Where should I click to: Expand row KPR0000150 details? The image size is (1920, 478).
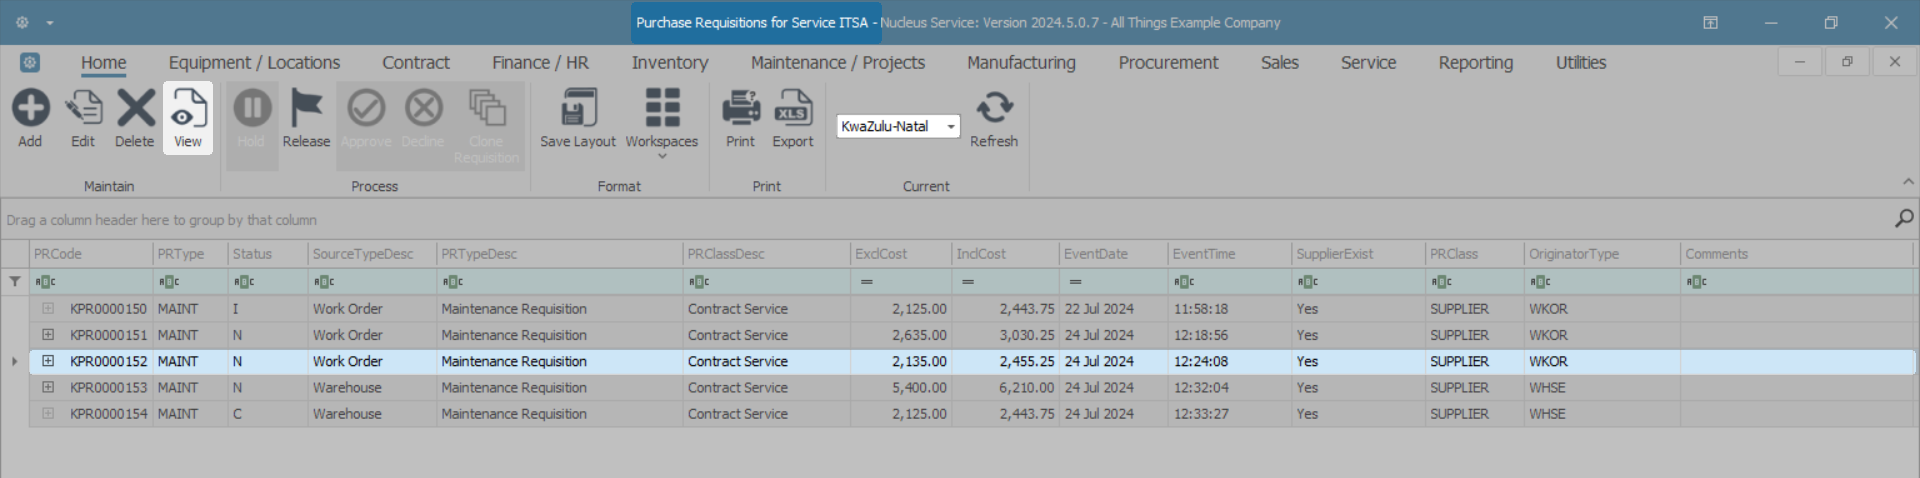[x=47, y=309]
